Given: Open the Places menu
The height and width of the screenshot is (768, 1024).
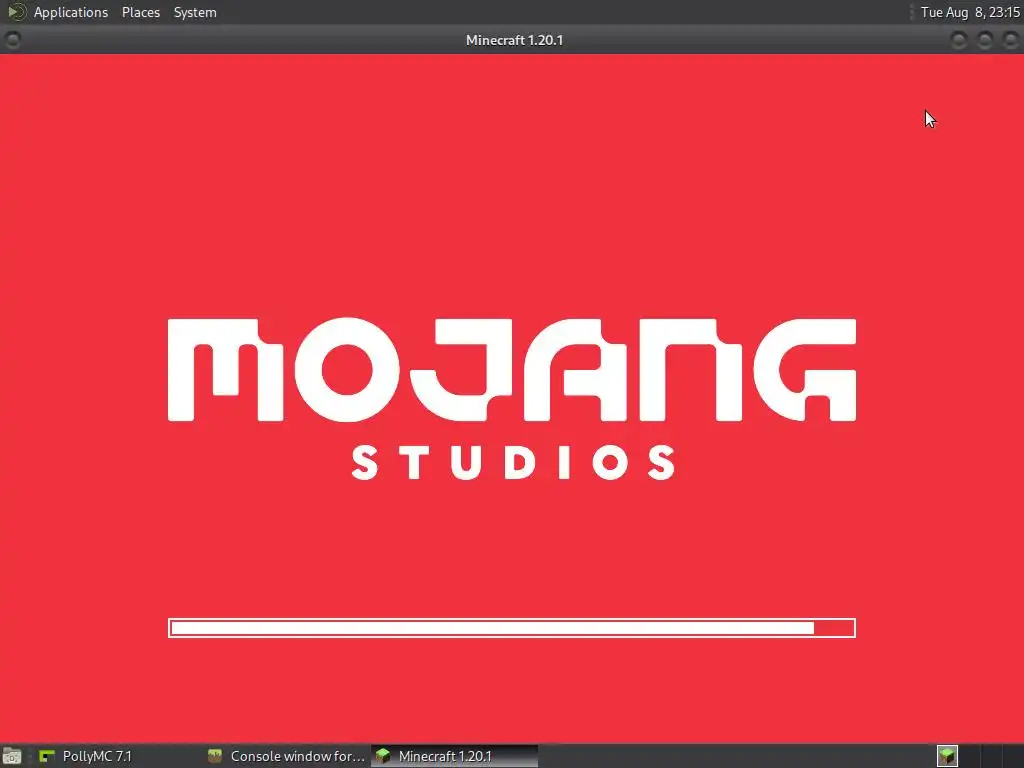Looking at the screenshot, I should [140, 12].
